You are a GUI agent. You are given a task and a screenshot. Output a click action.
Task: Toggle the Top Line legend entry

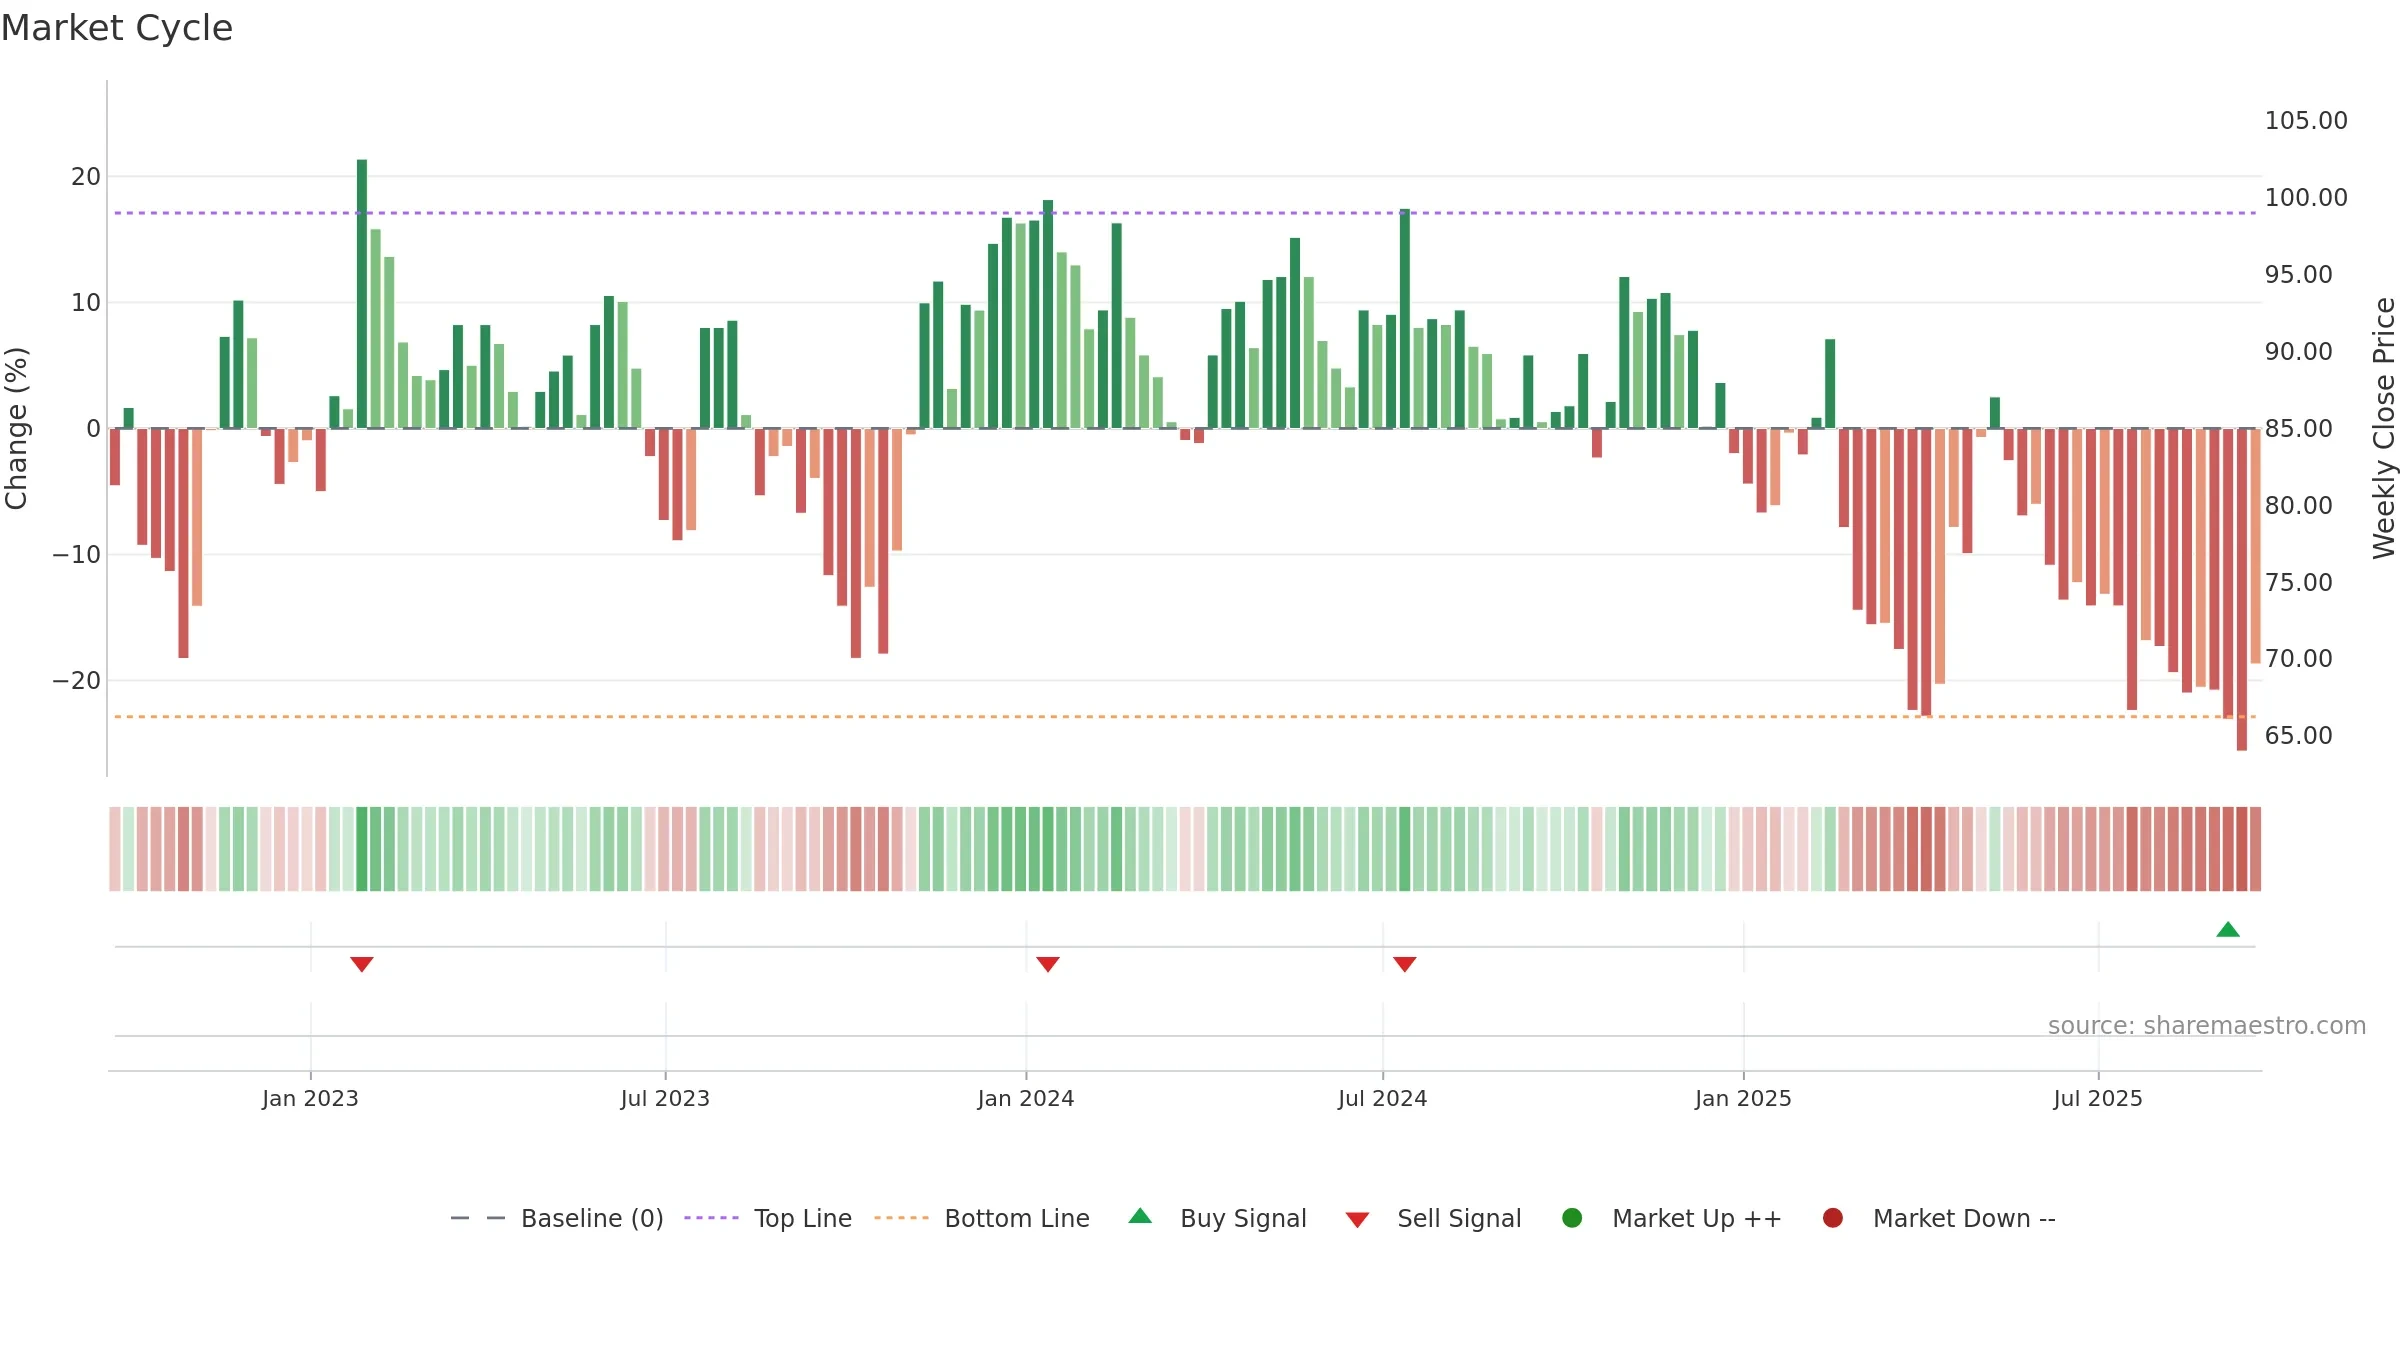click(768, 1218)
